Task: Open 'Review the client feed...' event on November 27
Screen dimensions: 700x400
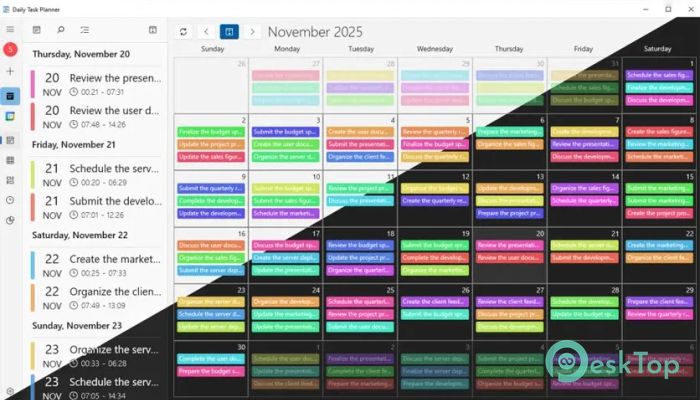Action: pos(509,302)
